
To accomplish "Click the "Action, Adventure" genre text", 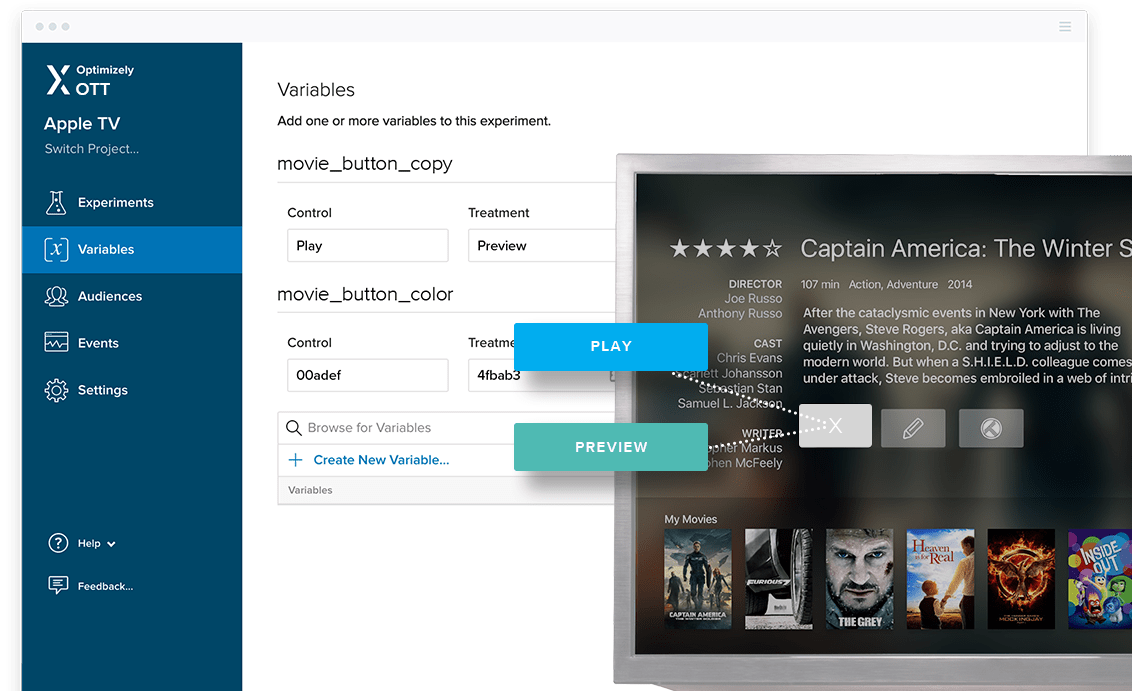I will (x=893, y=284).
